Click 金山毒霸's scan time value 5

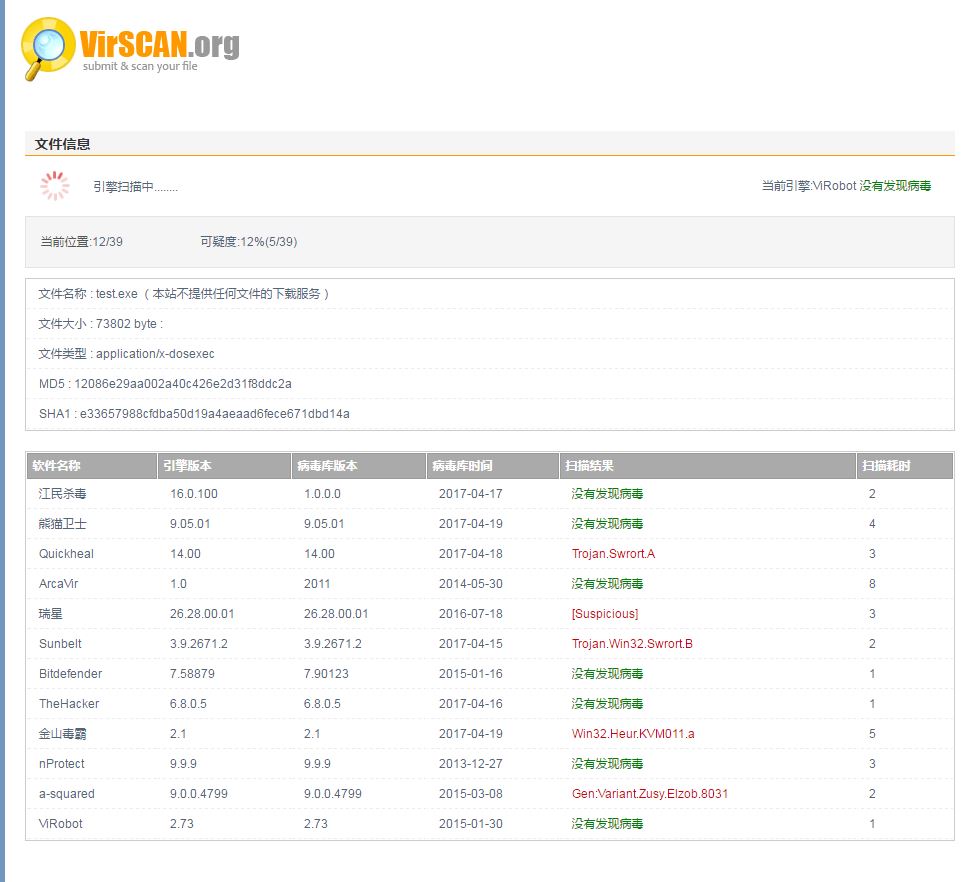[872, 734]
